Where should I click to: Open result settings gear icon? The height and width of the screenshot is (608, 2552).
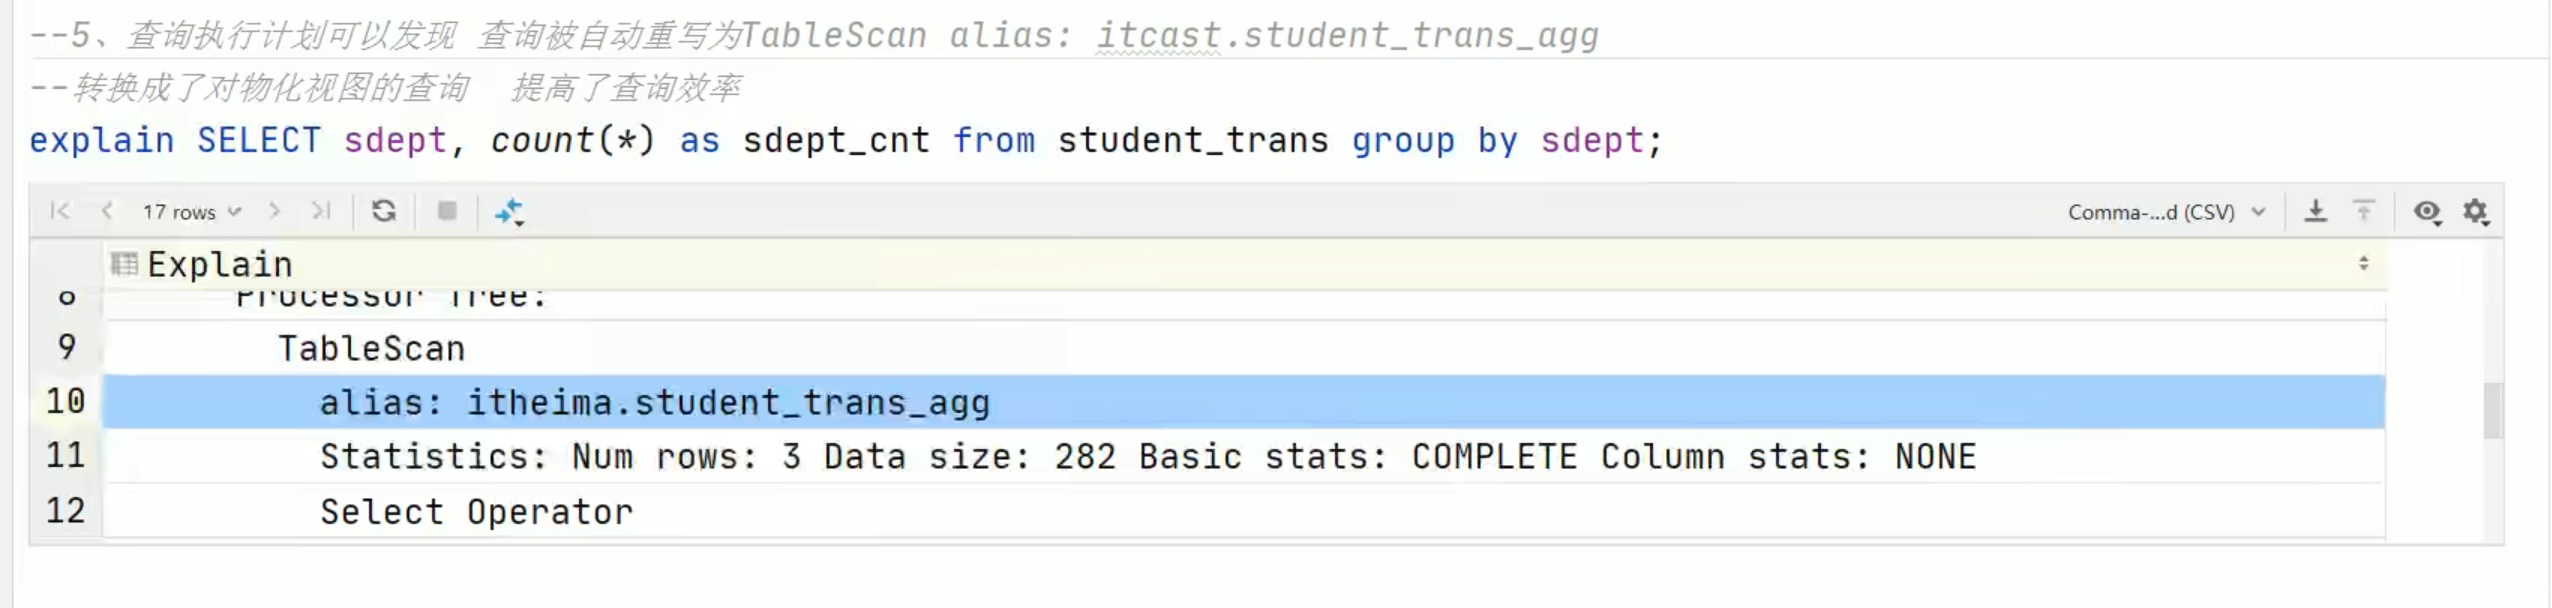[x=2476, y=212]
